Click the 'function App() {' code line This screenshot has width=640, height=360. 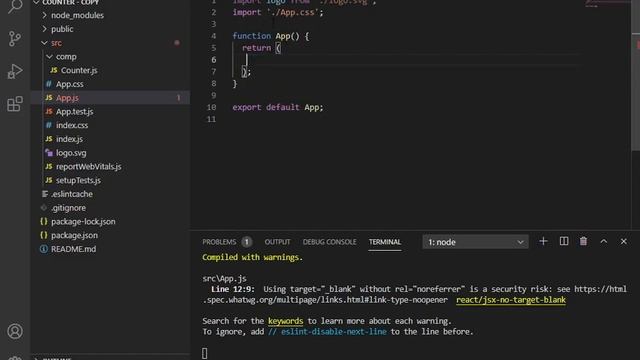click(x=271, y=36)
